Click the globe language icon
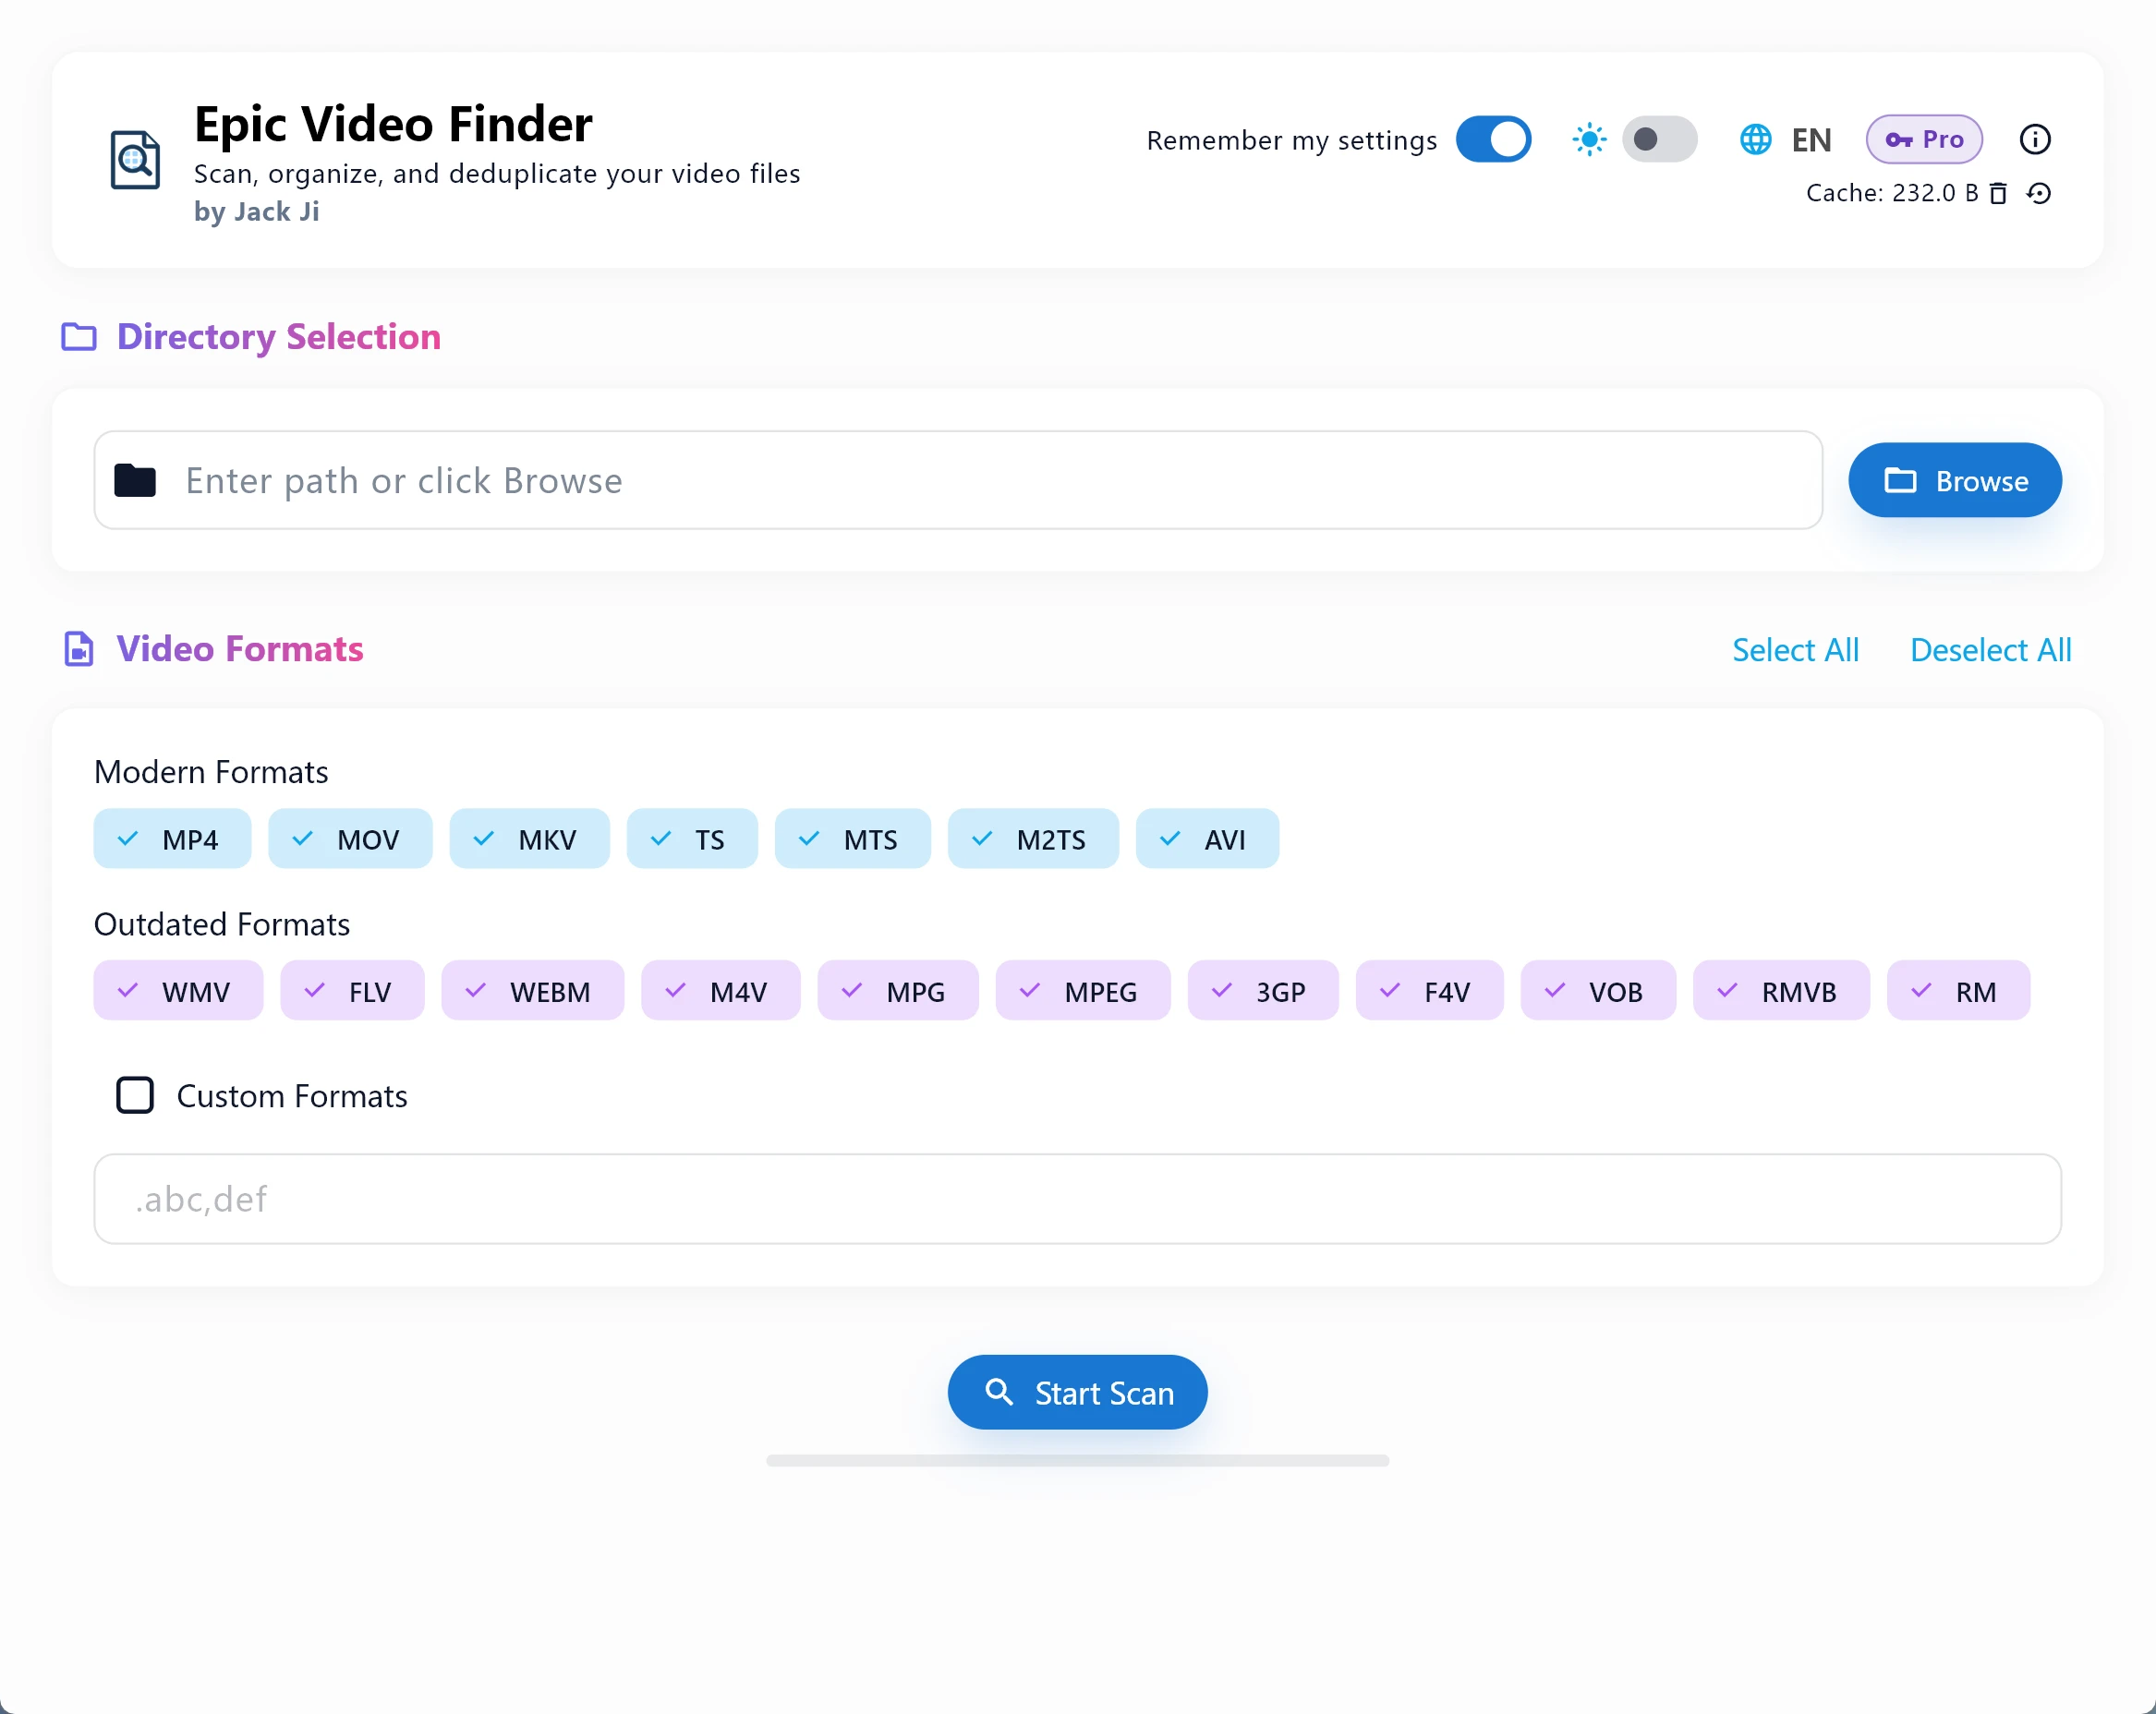This screenshot has height=1714, width=2156. 1755,139
